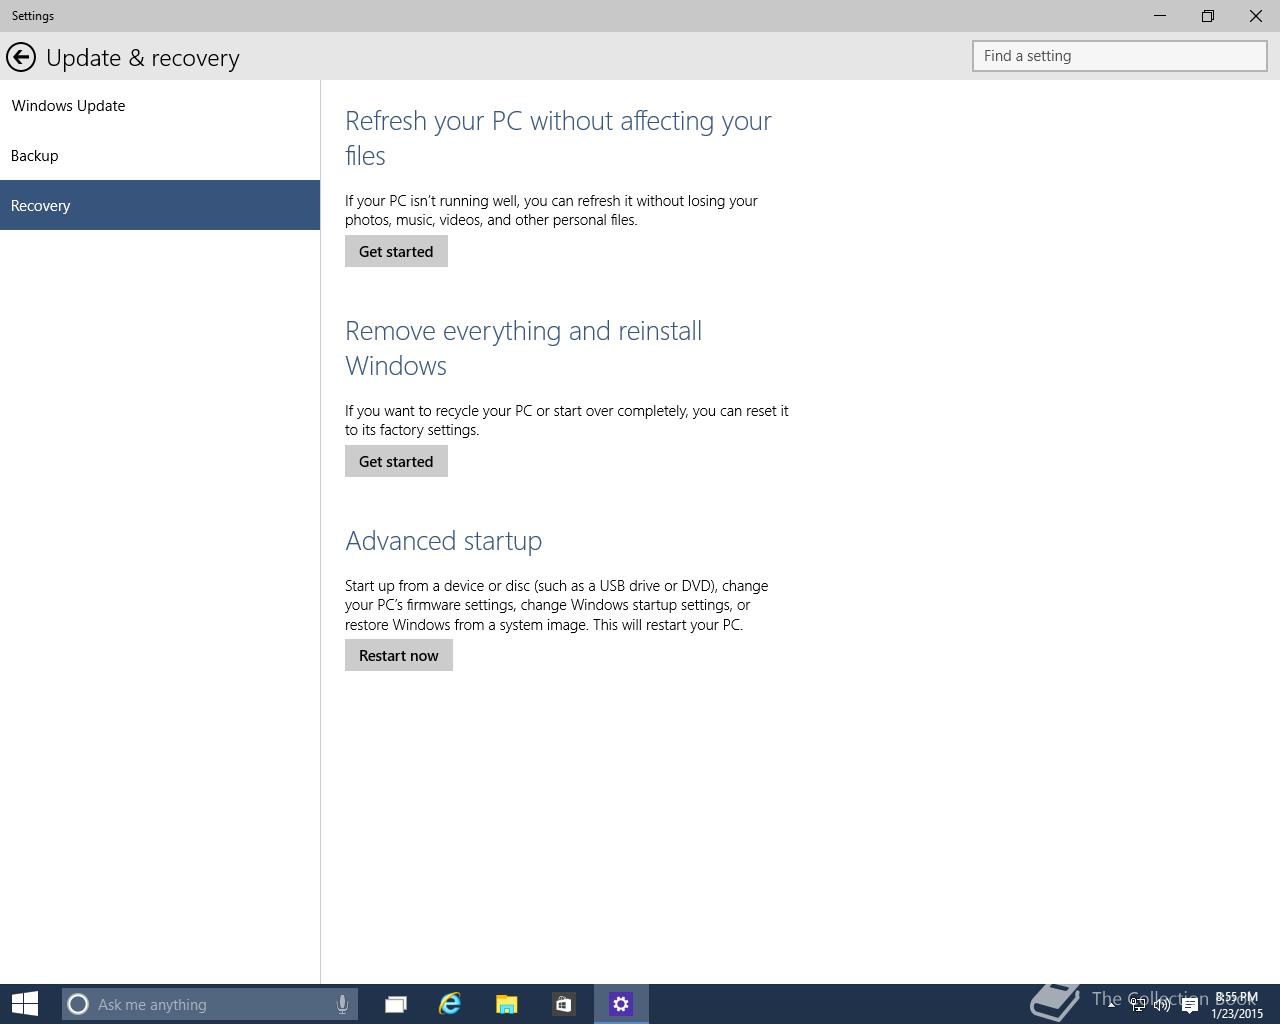Select Backup in the sidebar
1280x1024 pixels.
[x=160, y=155]
